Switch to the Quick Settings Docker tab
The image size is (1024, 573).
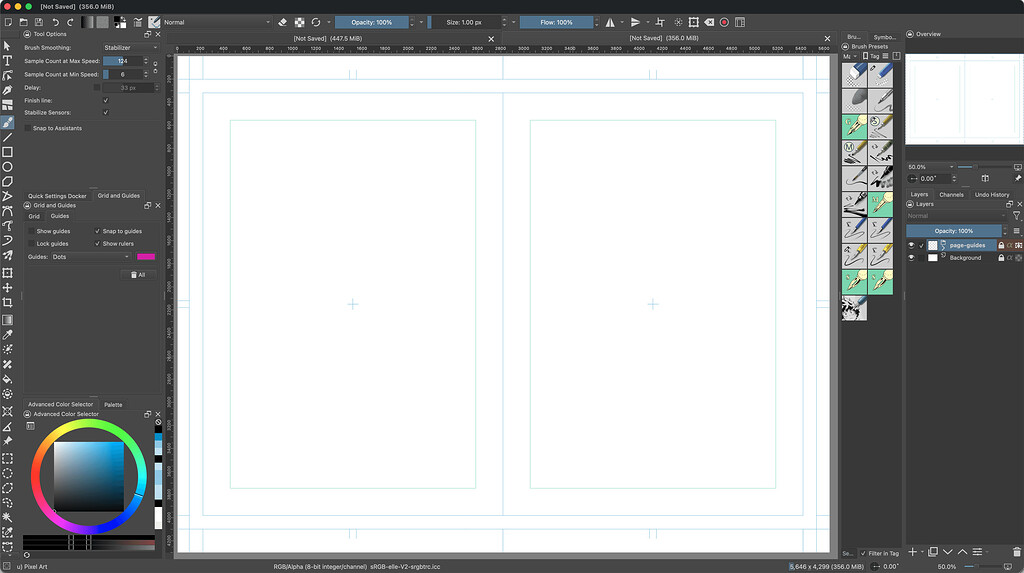point(57,196)
